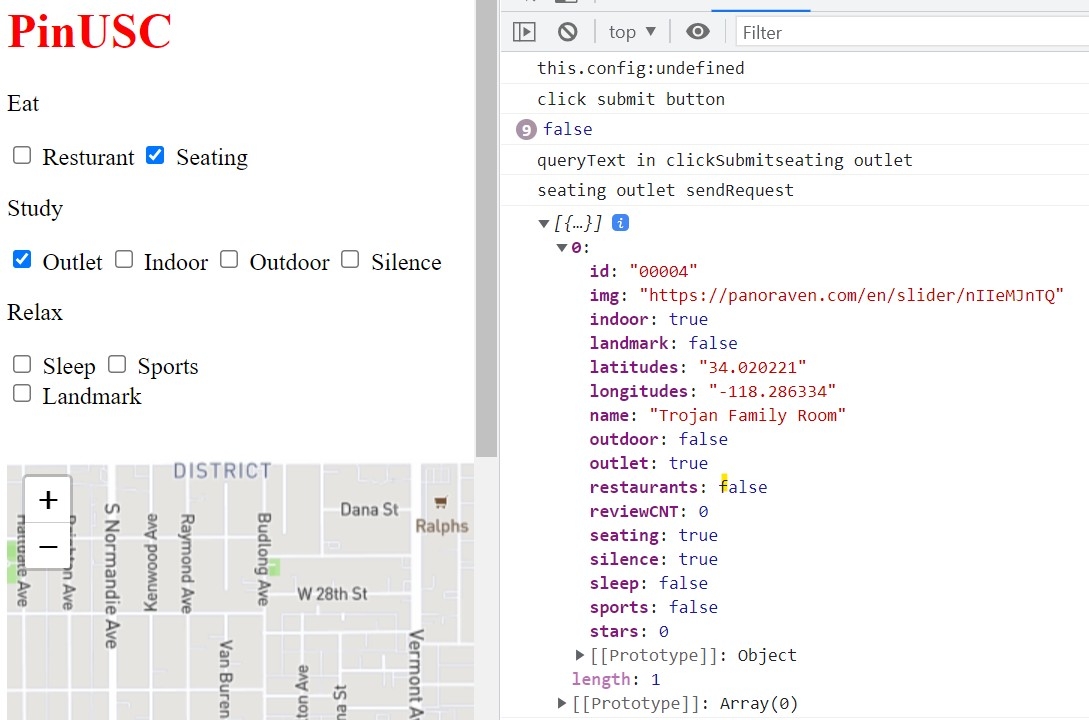Click the queryText in clickSubmit log line
The image size is (1089, 720).
(724, 160)
